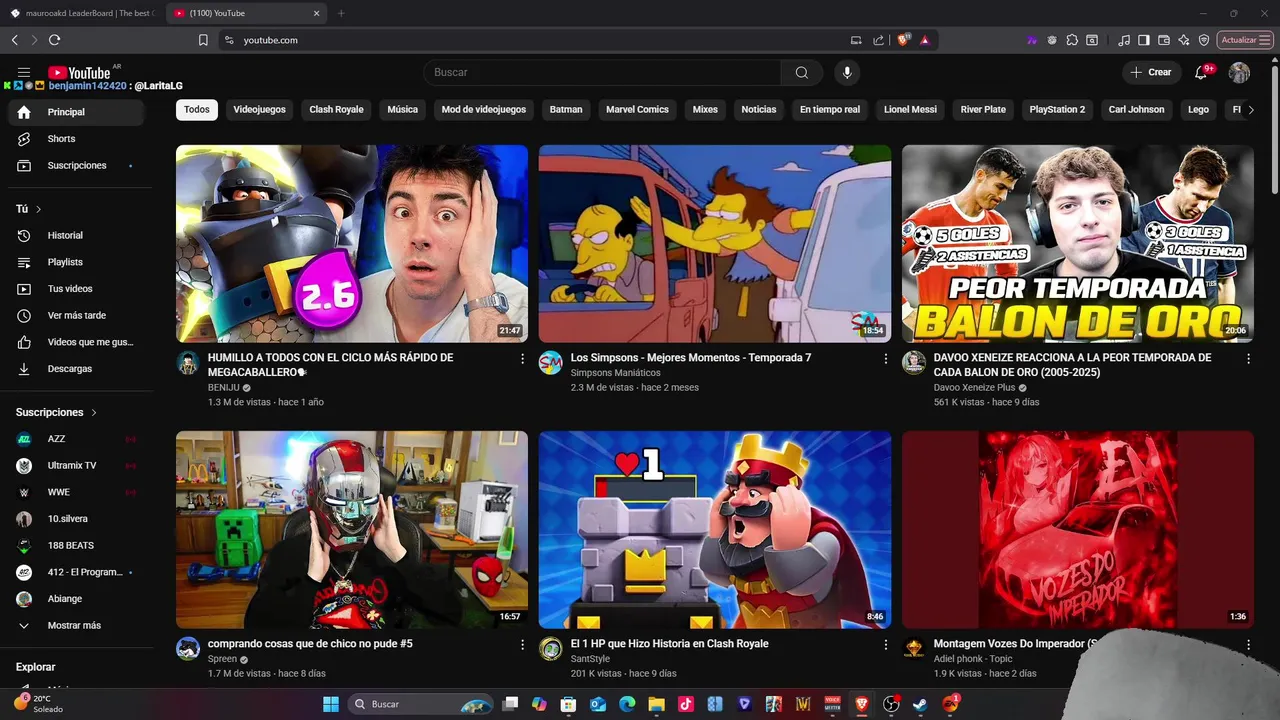Screen dimensions: 1280x720
Task: Open the 188 BEATS subscription
Action: (x=76, y=545)
